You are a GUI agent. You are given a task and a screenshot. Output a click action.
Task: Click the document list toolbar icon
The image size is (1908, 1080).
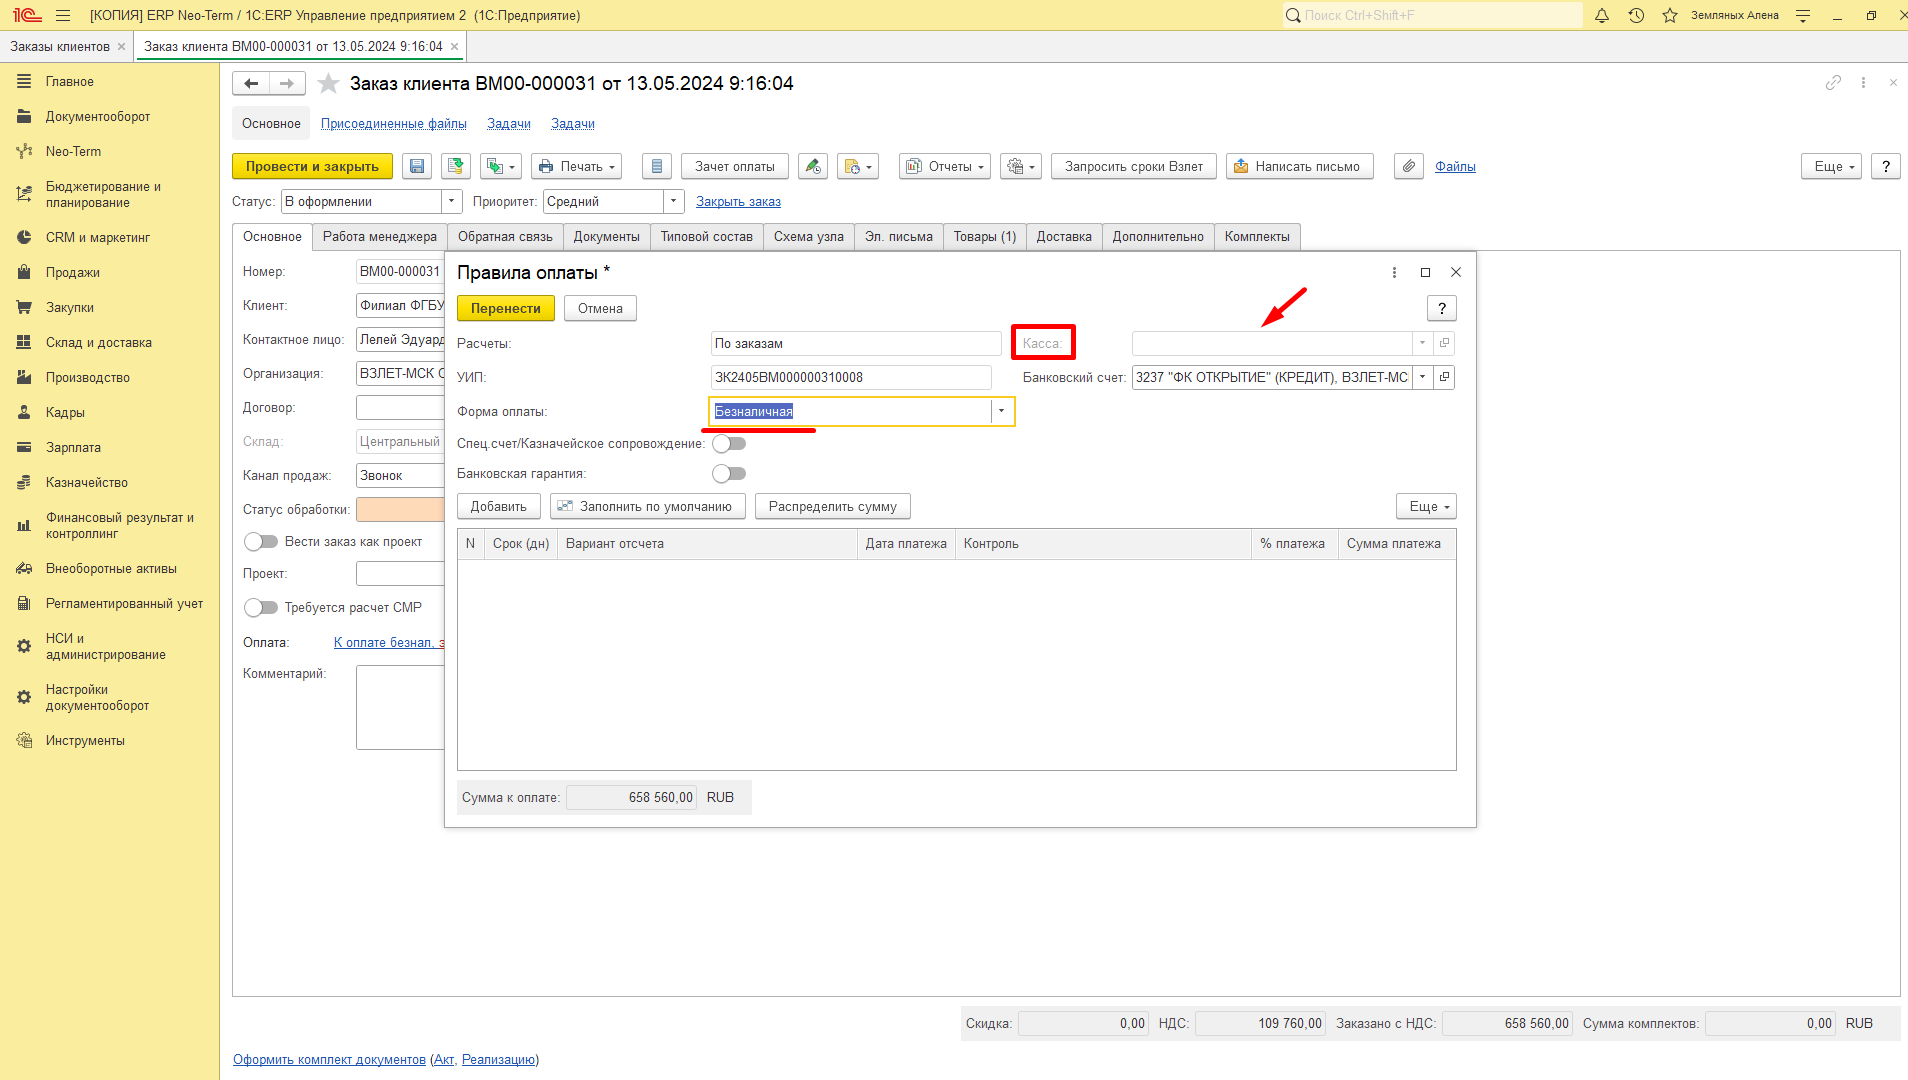[x=657, y=167]
